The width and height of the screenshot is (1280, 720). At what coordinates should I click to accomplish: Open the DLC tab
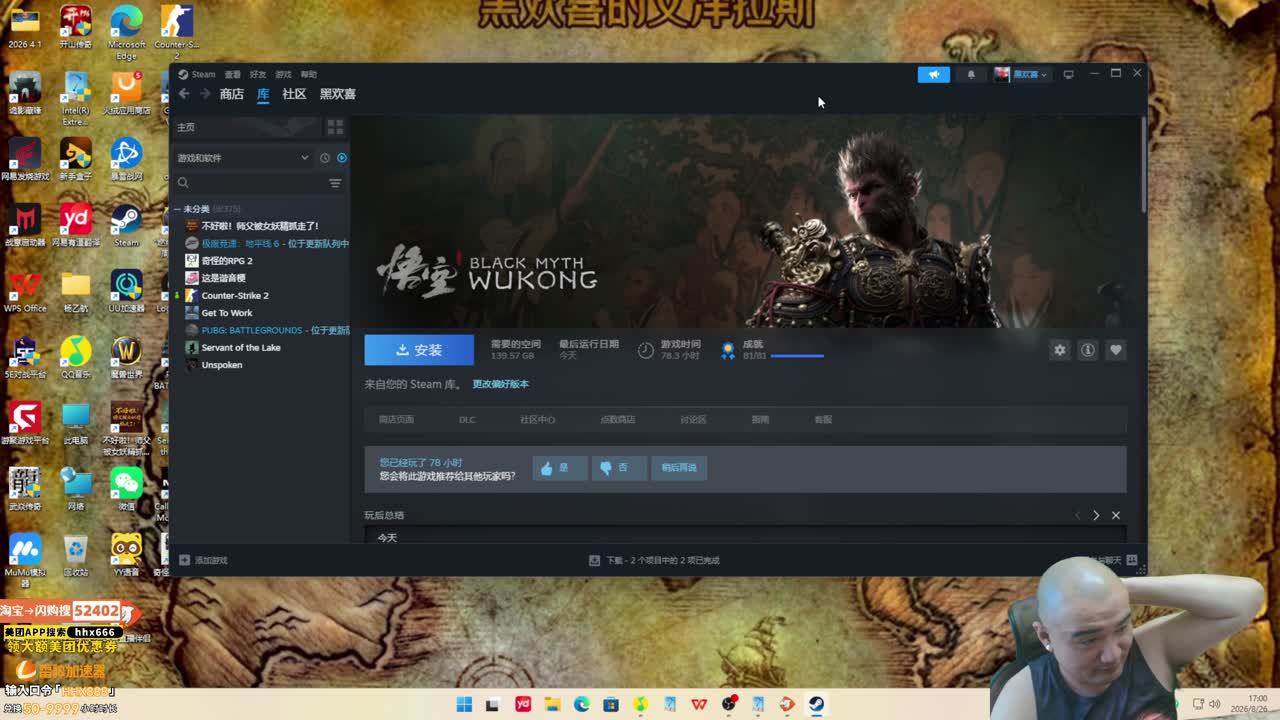467,420
